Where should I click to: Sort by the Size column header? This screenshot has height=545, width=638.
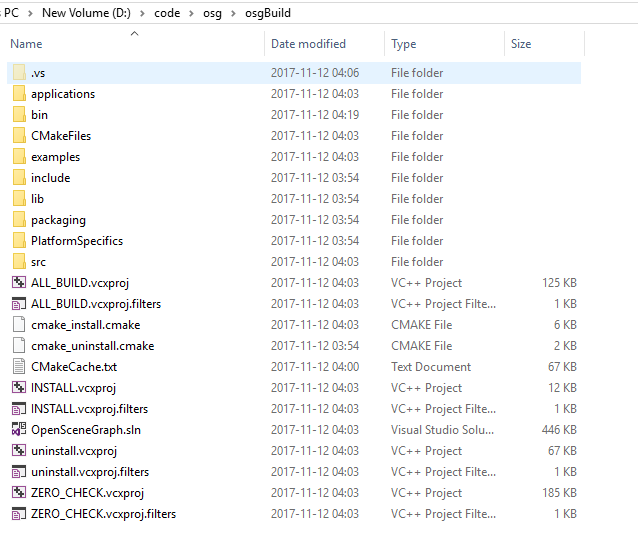[521, 44]
